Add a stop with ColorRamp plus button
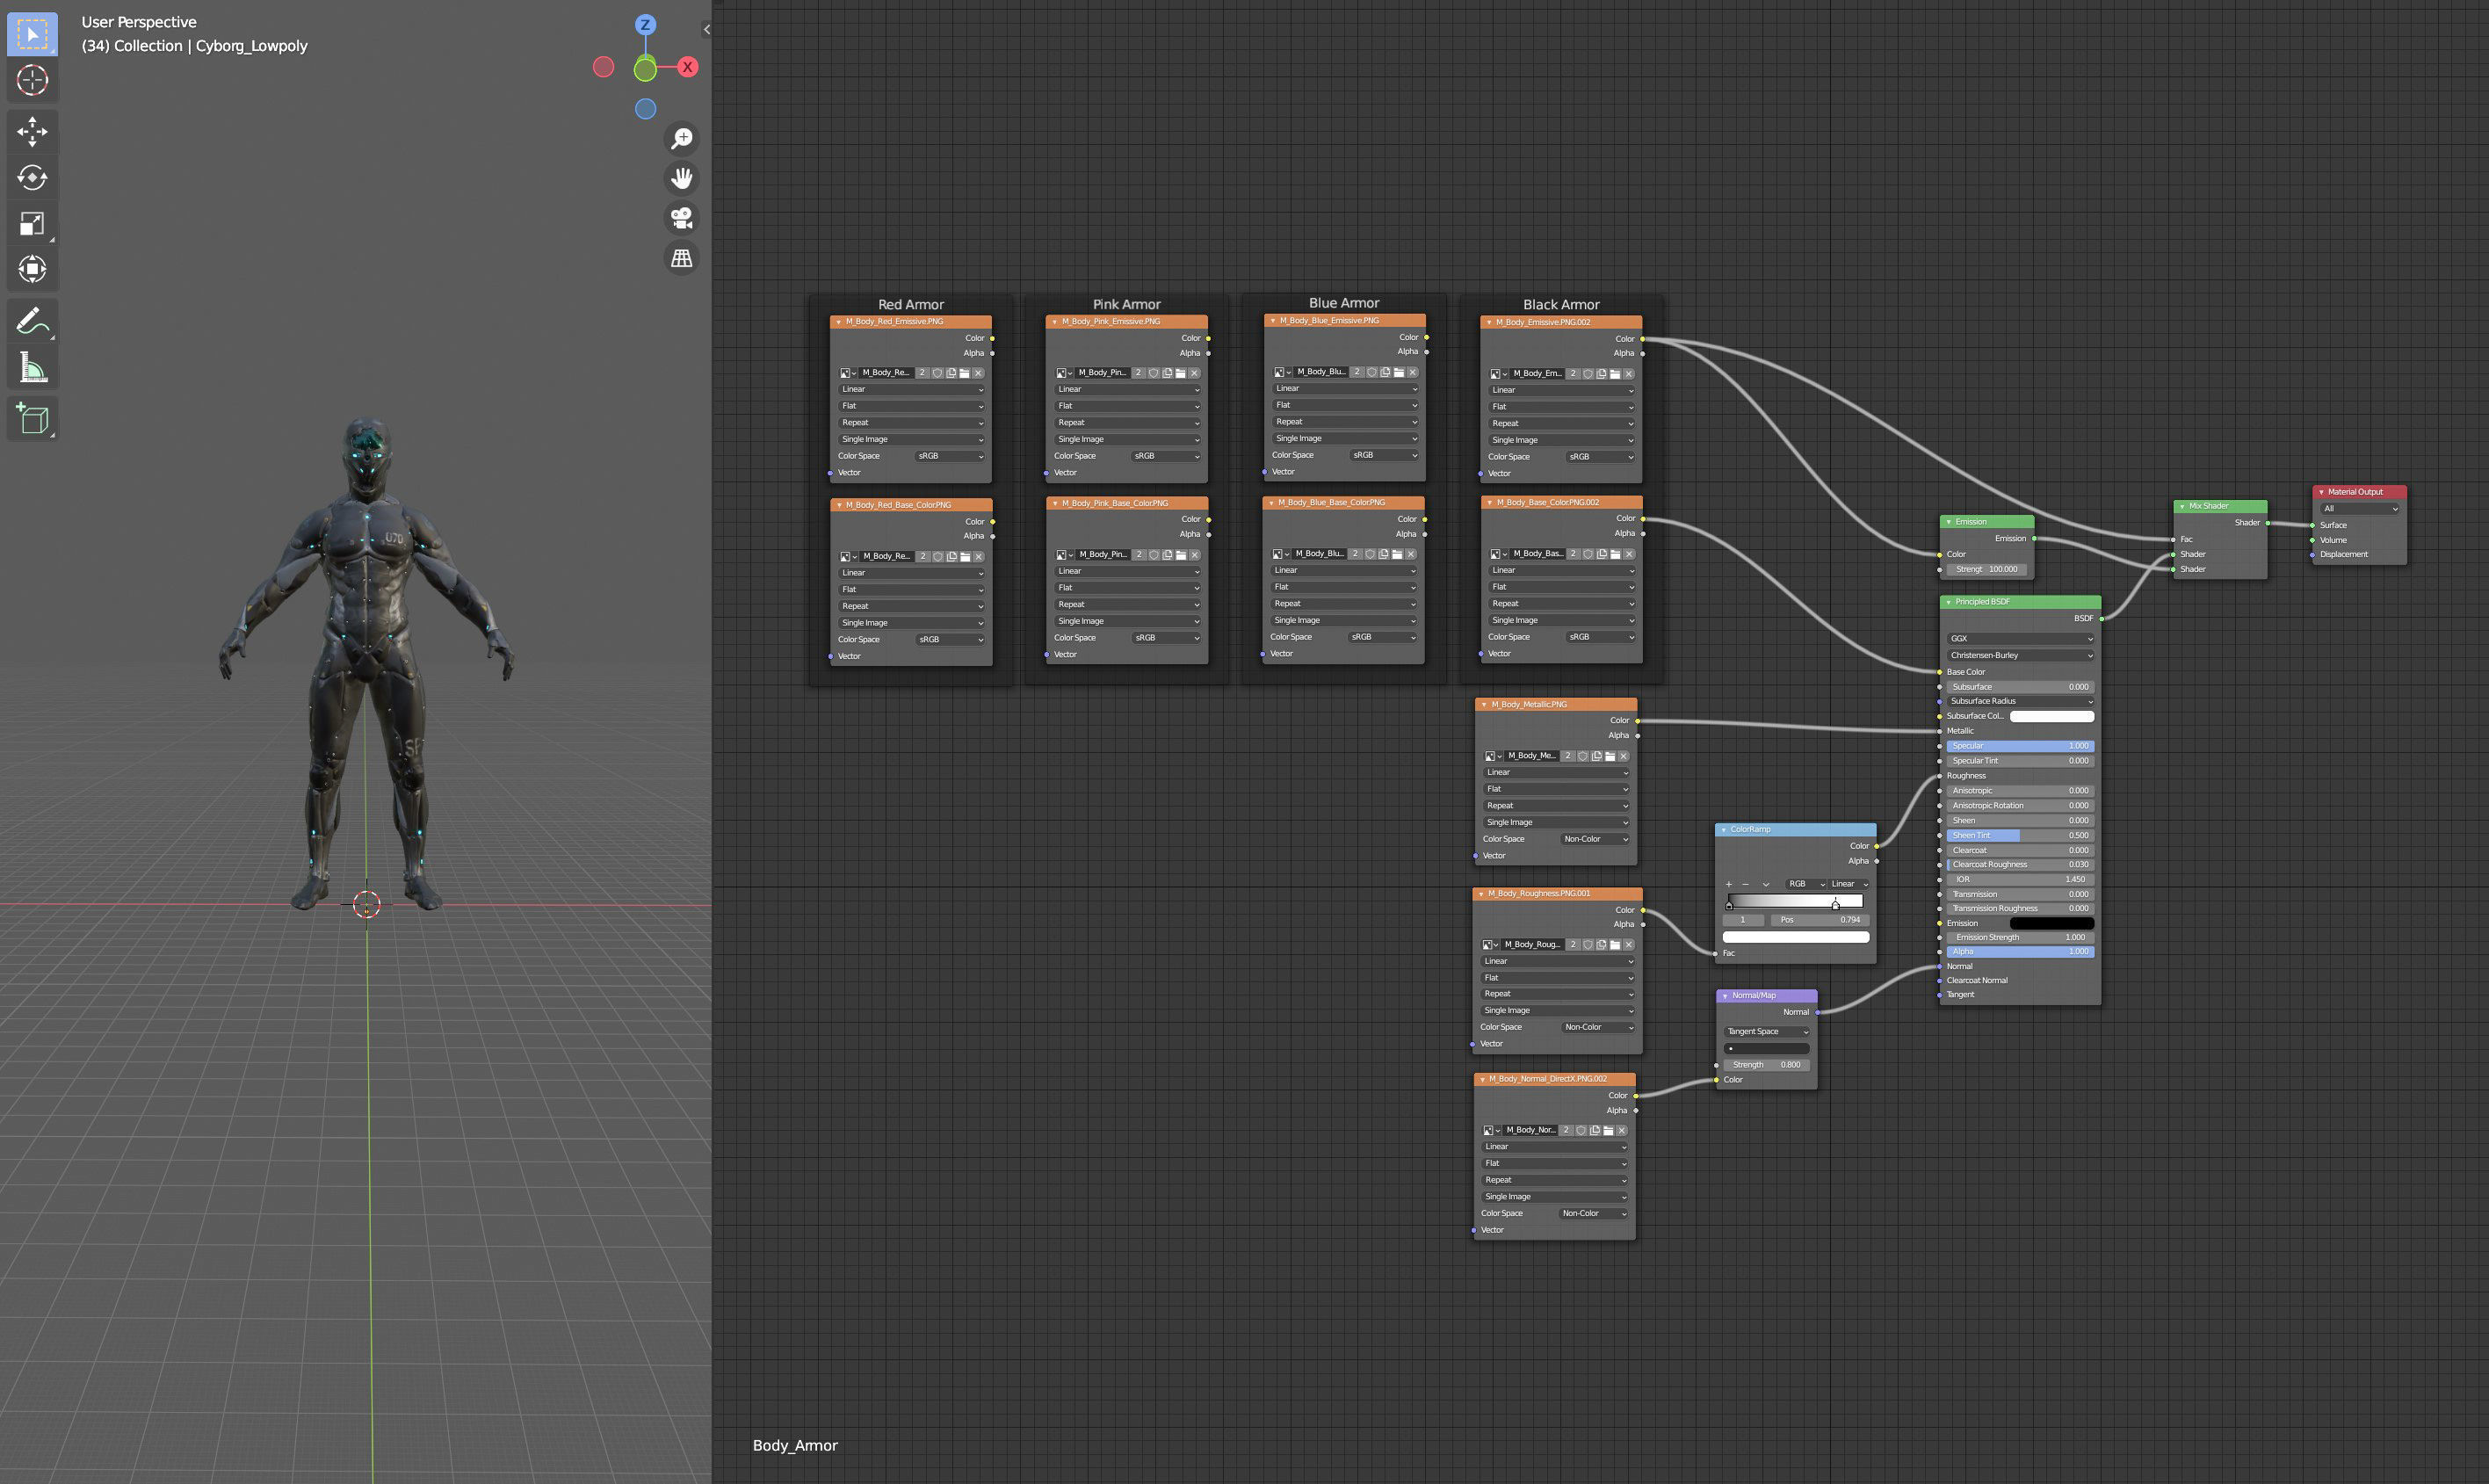 point(1728,884)
